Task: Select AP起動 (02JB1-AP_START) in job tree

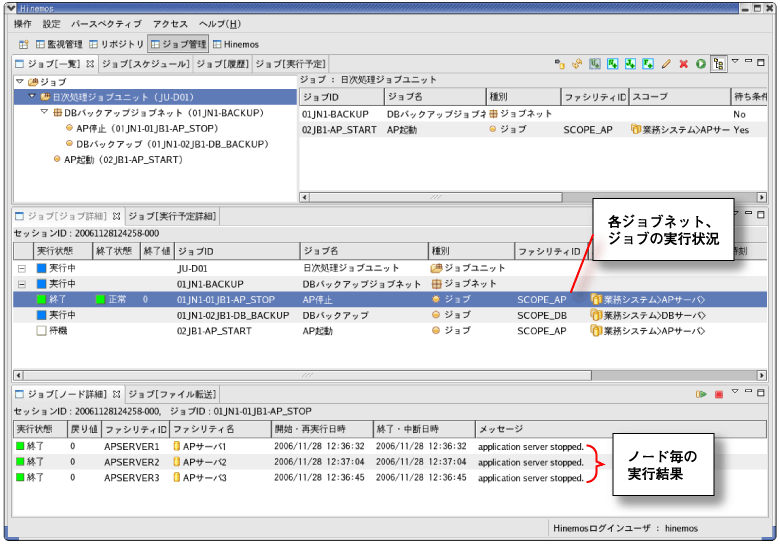Action: click(122, 159)
